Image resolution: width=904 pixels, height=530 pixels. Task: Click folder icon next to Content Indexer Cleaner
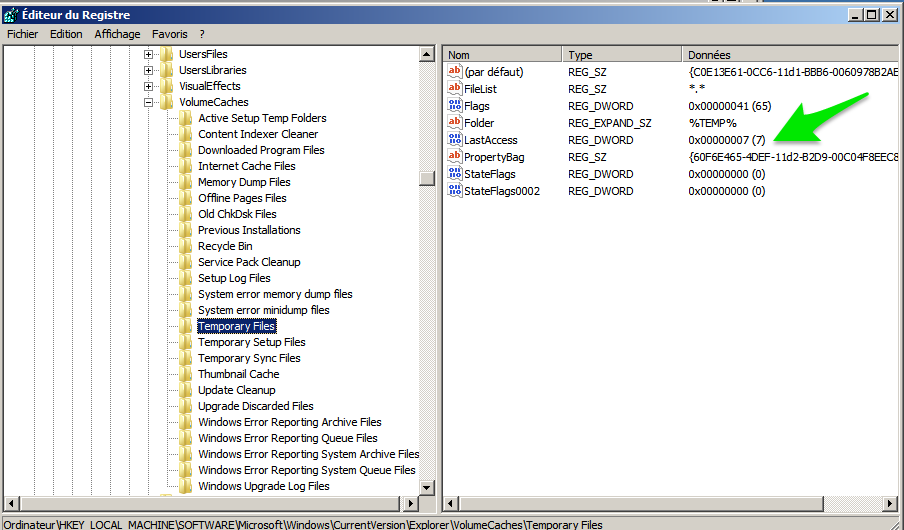[186, 134]
